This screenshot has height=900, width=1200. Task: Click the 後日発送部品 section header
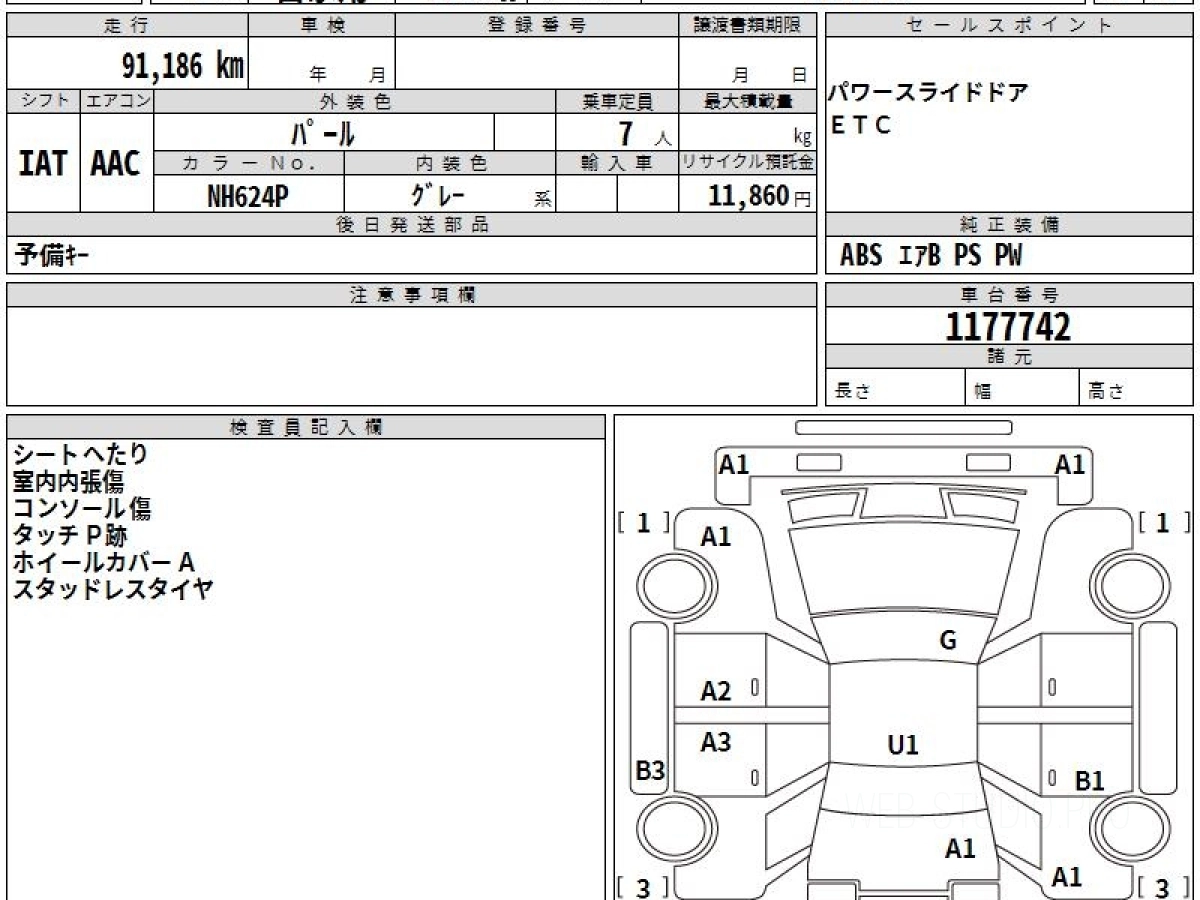412,225
